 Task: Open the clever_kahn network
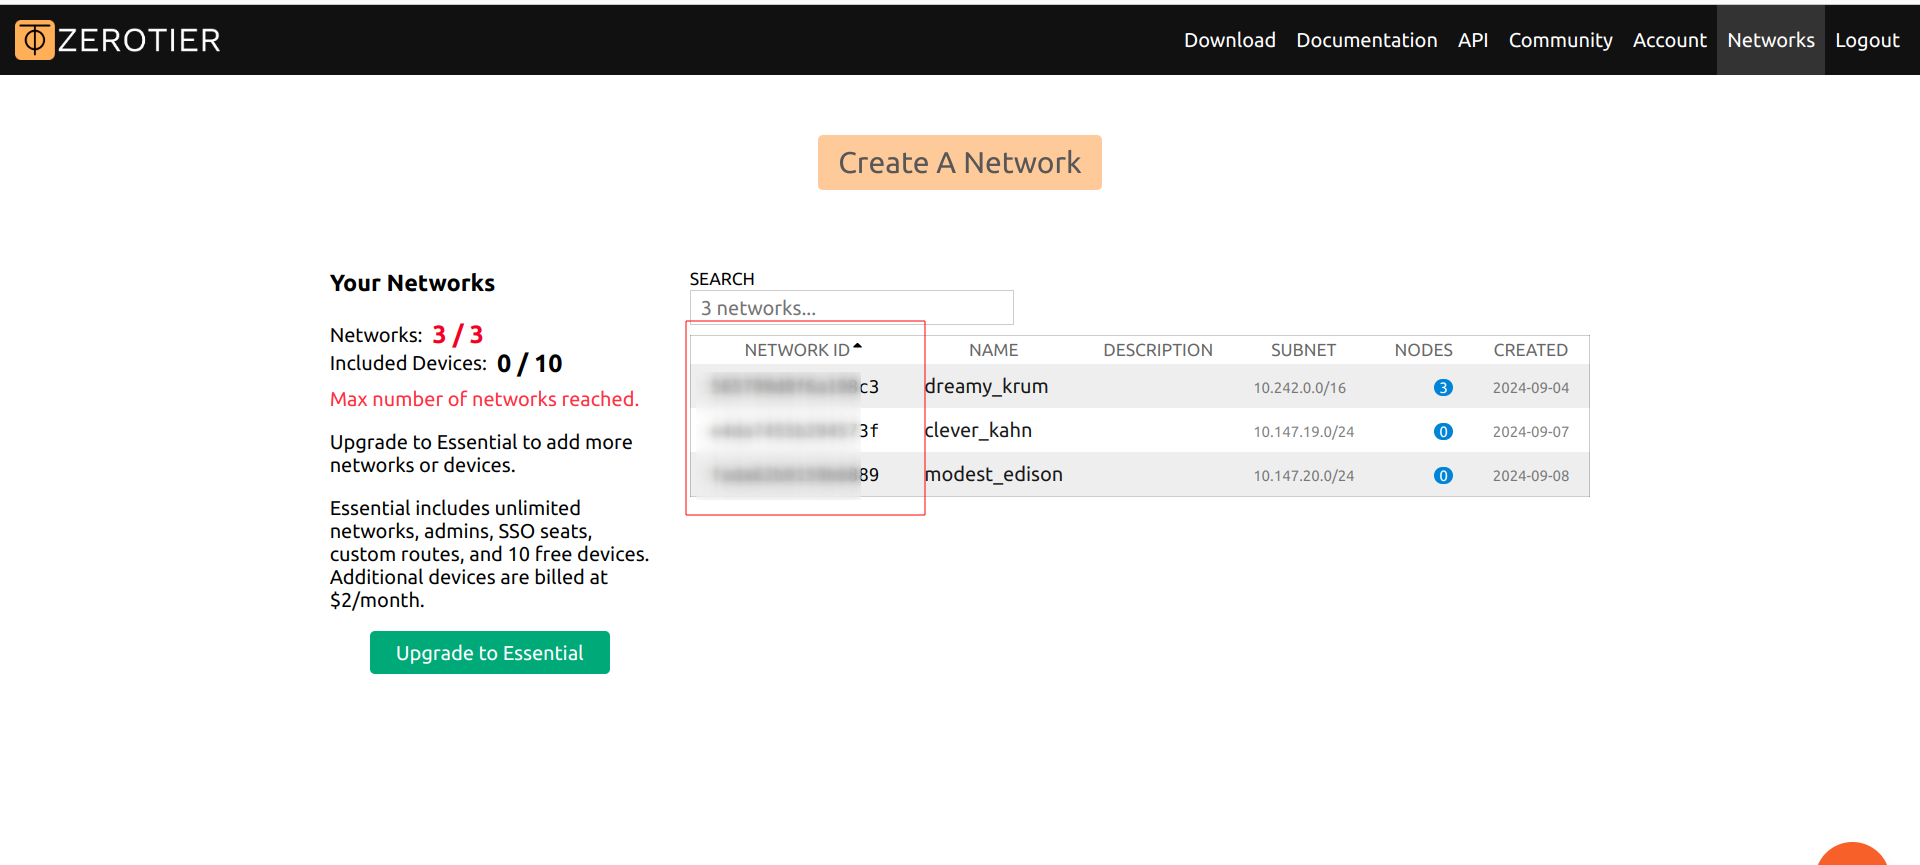(978, 430)
